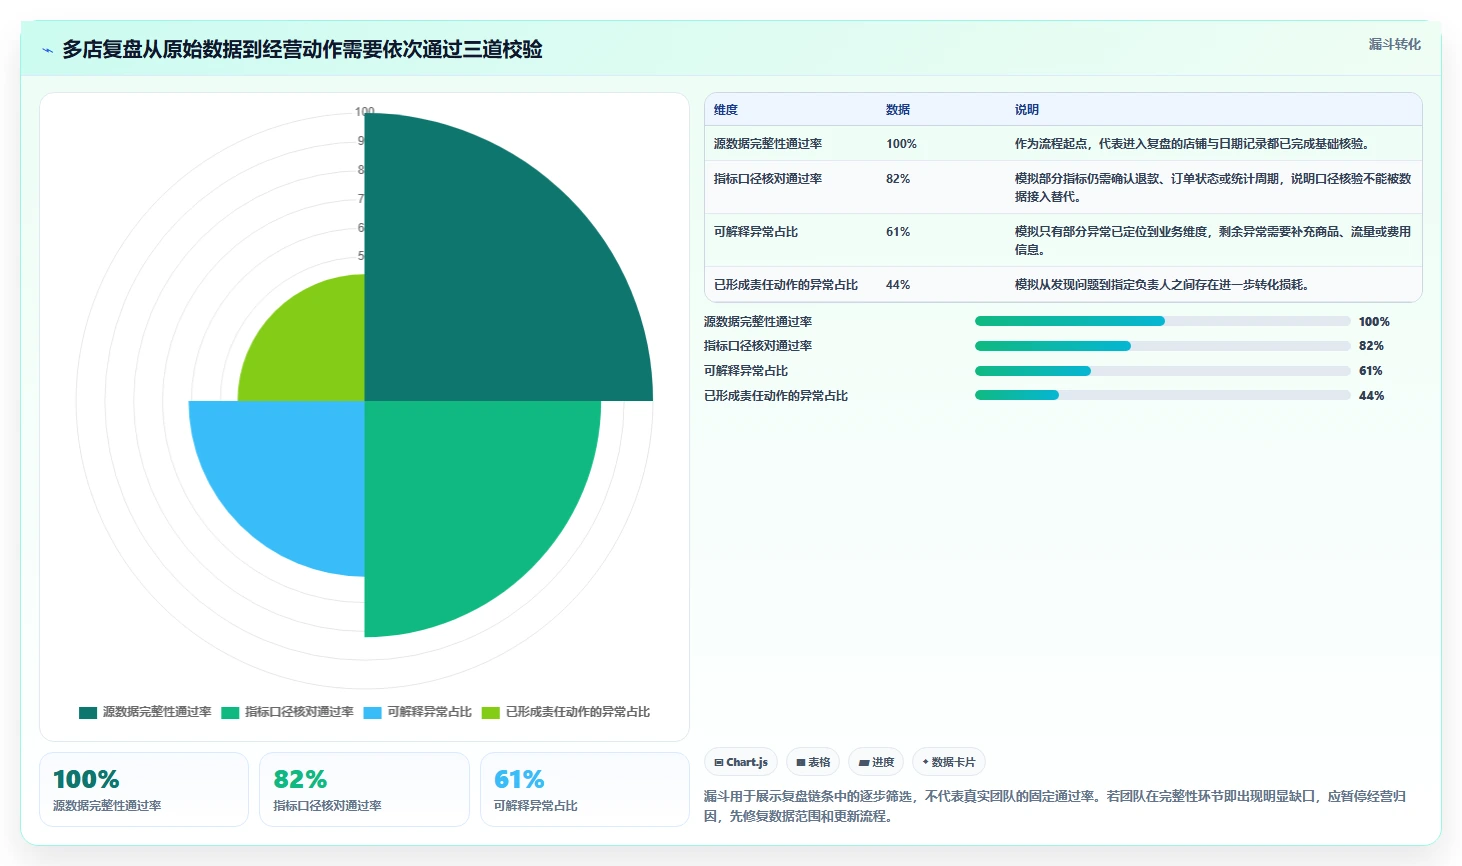This screenshot has width=1462, height=866.
Task: Toggle the 已形成责任动作的异常占比 legend swatch
Action: click(490, 712)
